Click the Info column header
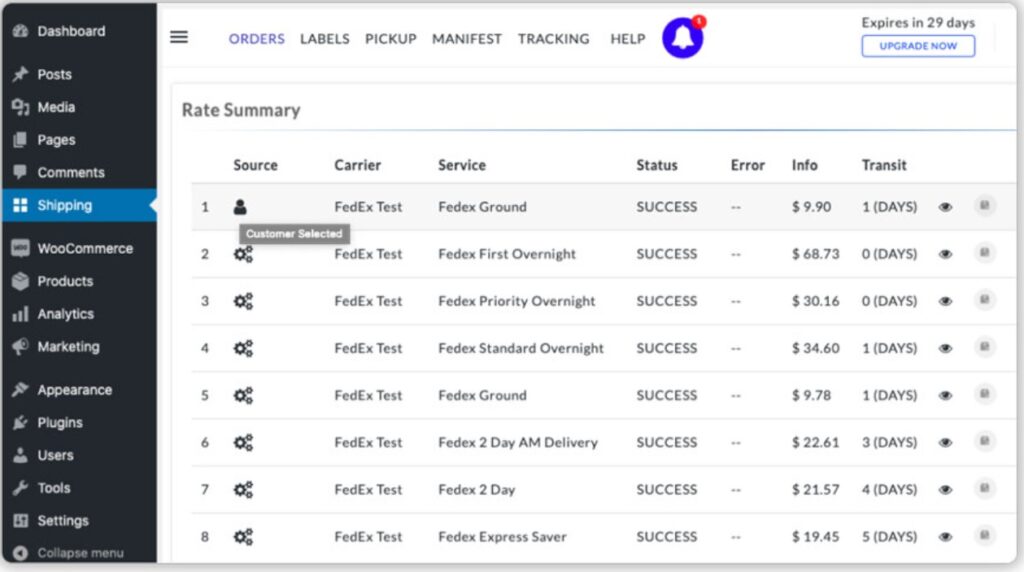The image size is (1024, 572). [805, 165]
